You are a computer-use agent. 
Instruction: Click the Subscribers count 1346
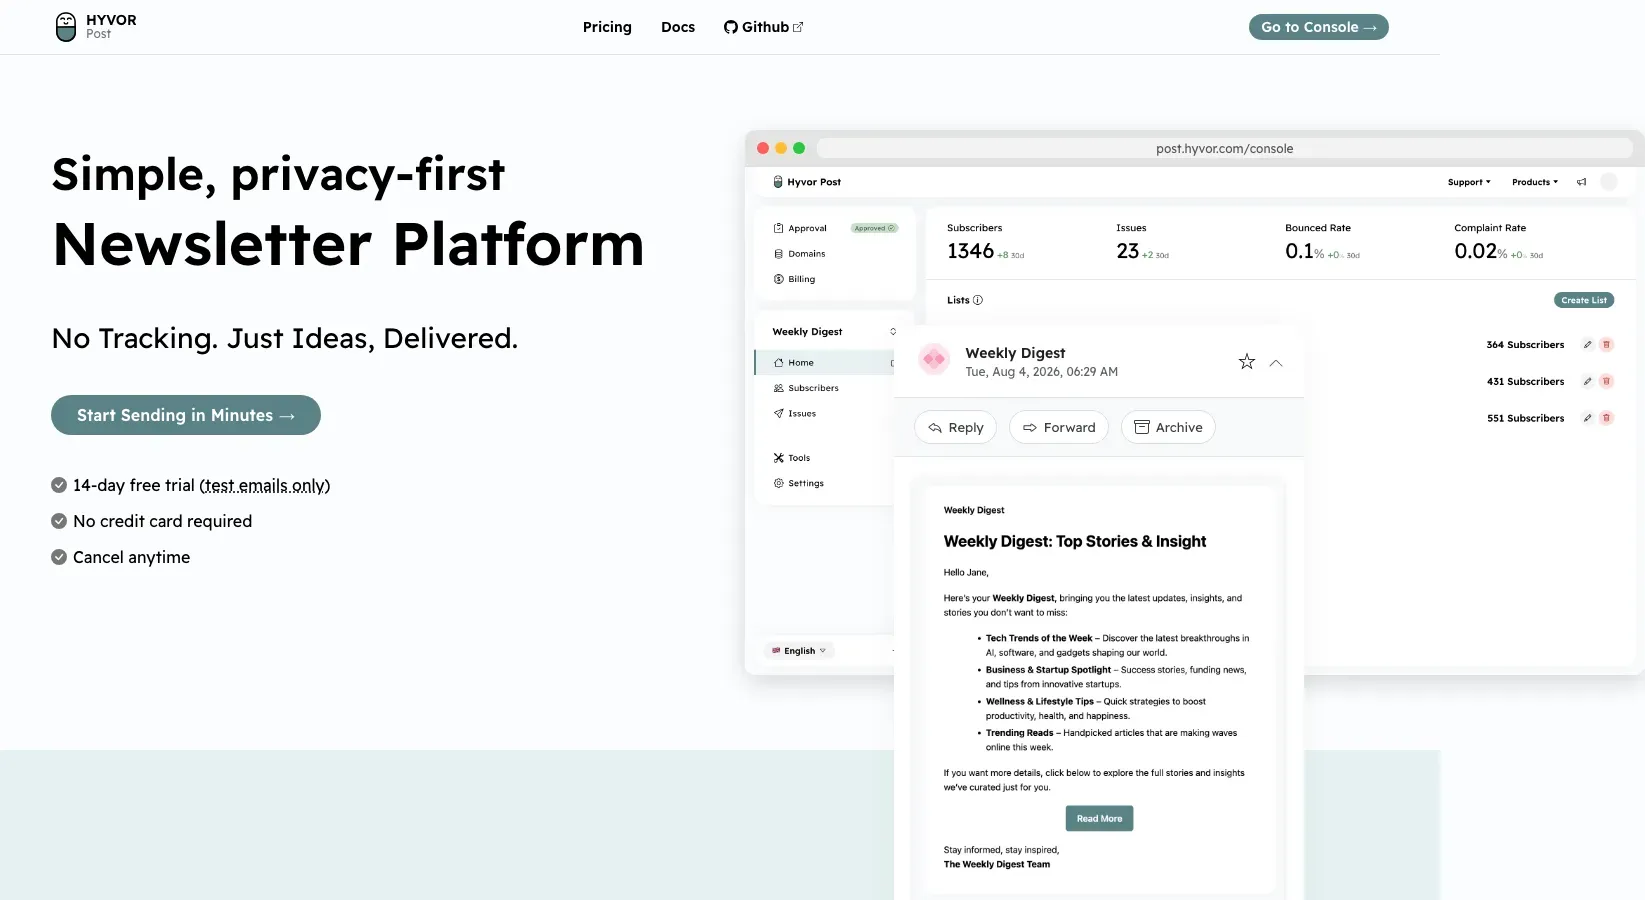pos(970,251)
